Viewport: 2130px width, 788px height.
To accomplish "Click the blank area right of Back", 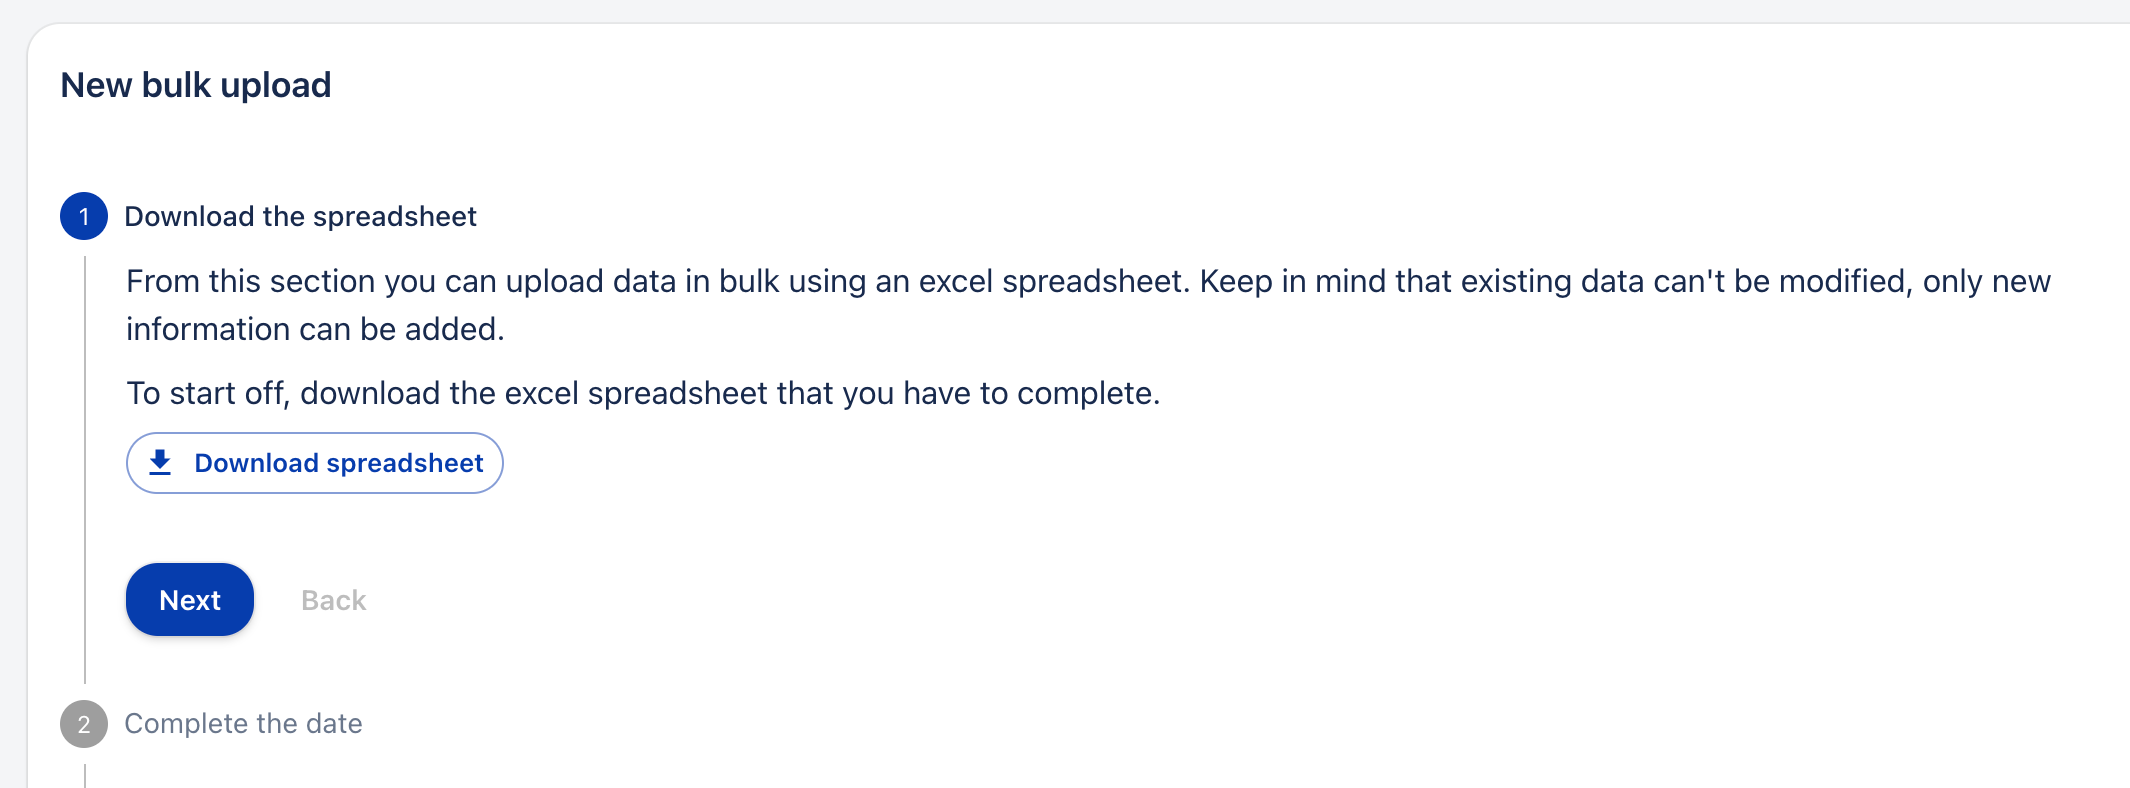I will tap(900, 600).
